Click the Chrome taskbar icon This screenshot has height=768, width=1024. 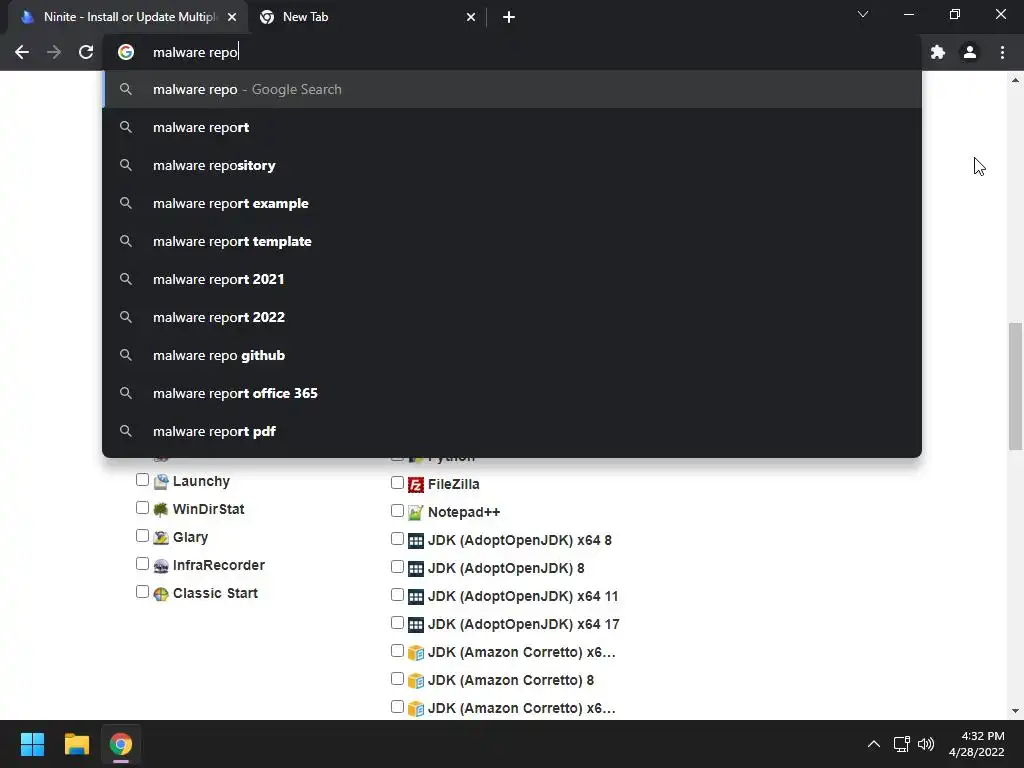pyautogui.click(x=121, y=744)
